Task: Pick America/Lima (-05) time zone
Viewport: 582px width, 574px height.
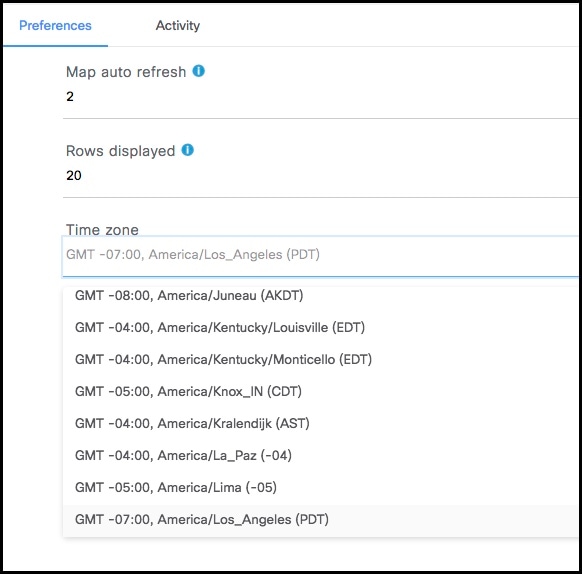Action: click(x=321, y=487)
